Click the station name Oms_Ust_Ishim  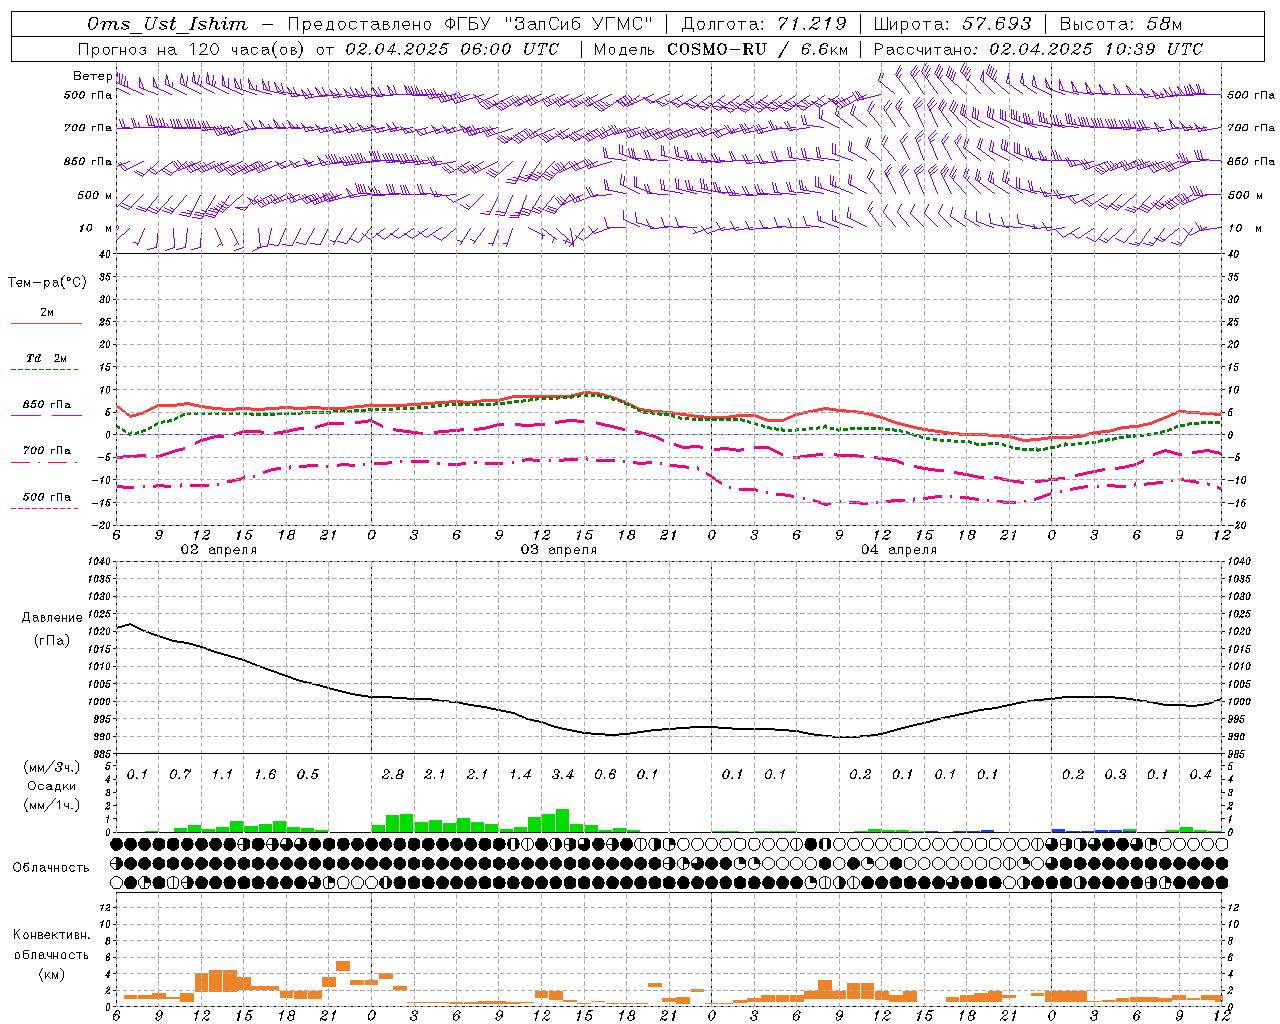[x=167, y=24]
